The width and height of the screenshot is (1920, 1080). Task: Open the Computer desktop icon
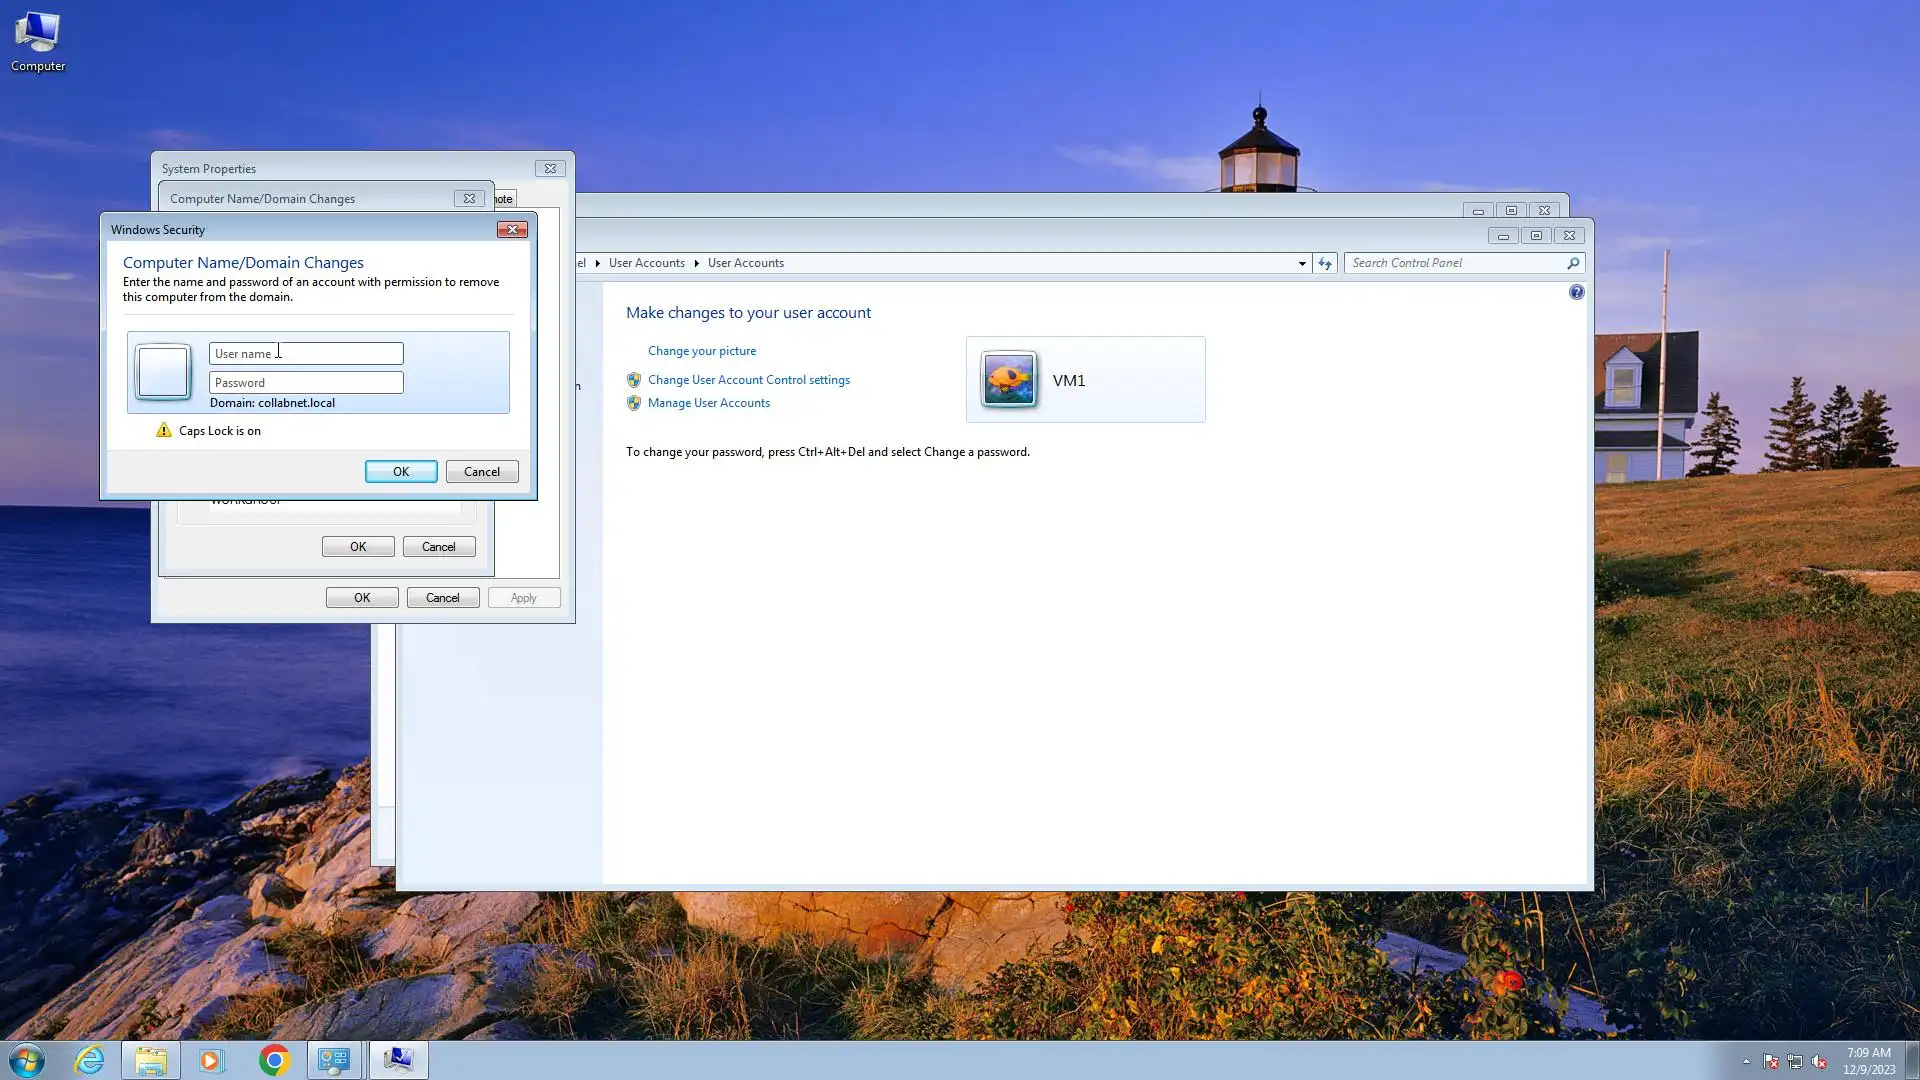coord(37,40)
